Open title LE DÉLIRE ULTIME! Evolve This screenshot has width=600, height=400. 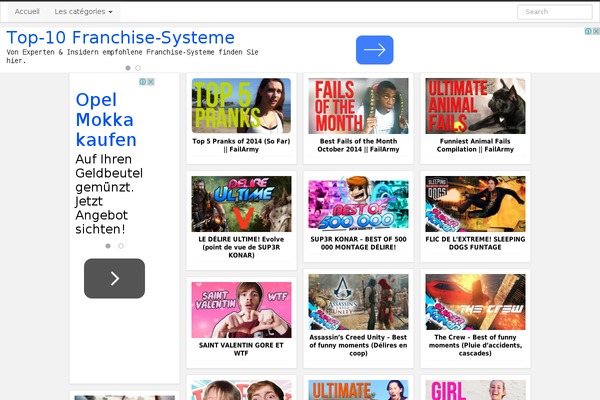pos(241,247)
